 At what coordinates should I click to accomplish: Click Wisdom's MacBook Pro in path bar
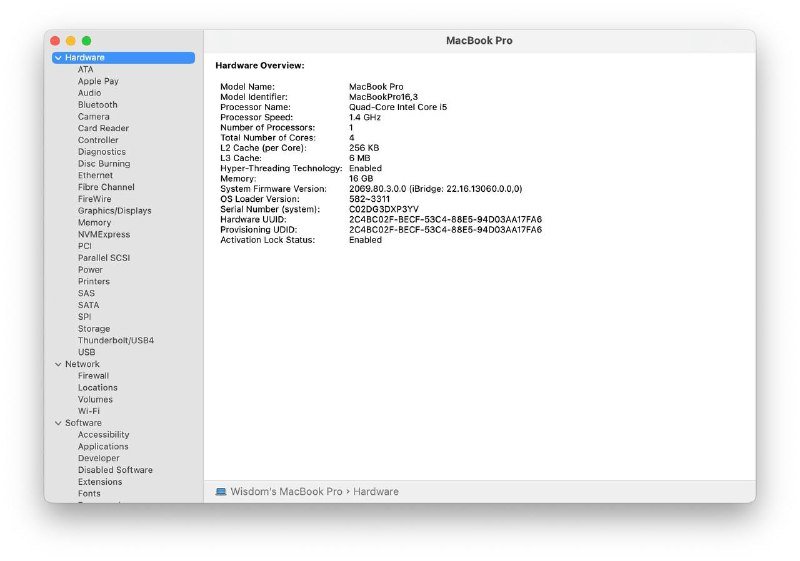[286, 492]
